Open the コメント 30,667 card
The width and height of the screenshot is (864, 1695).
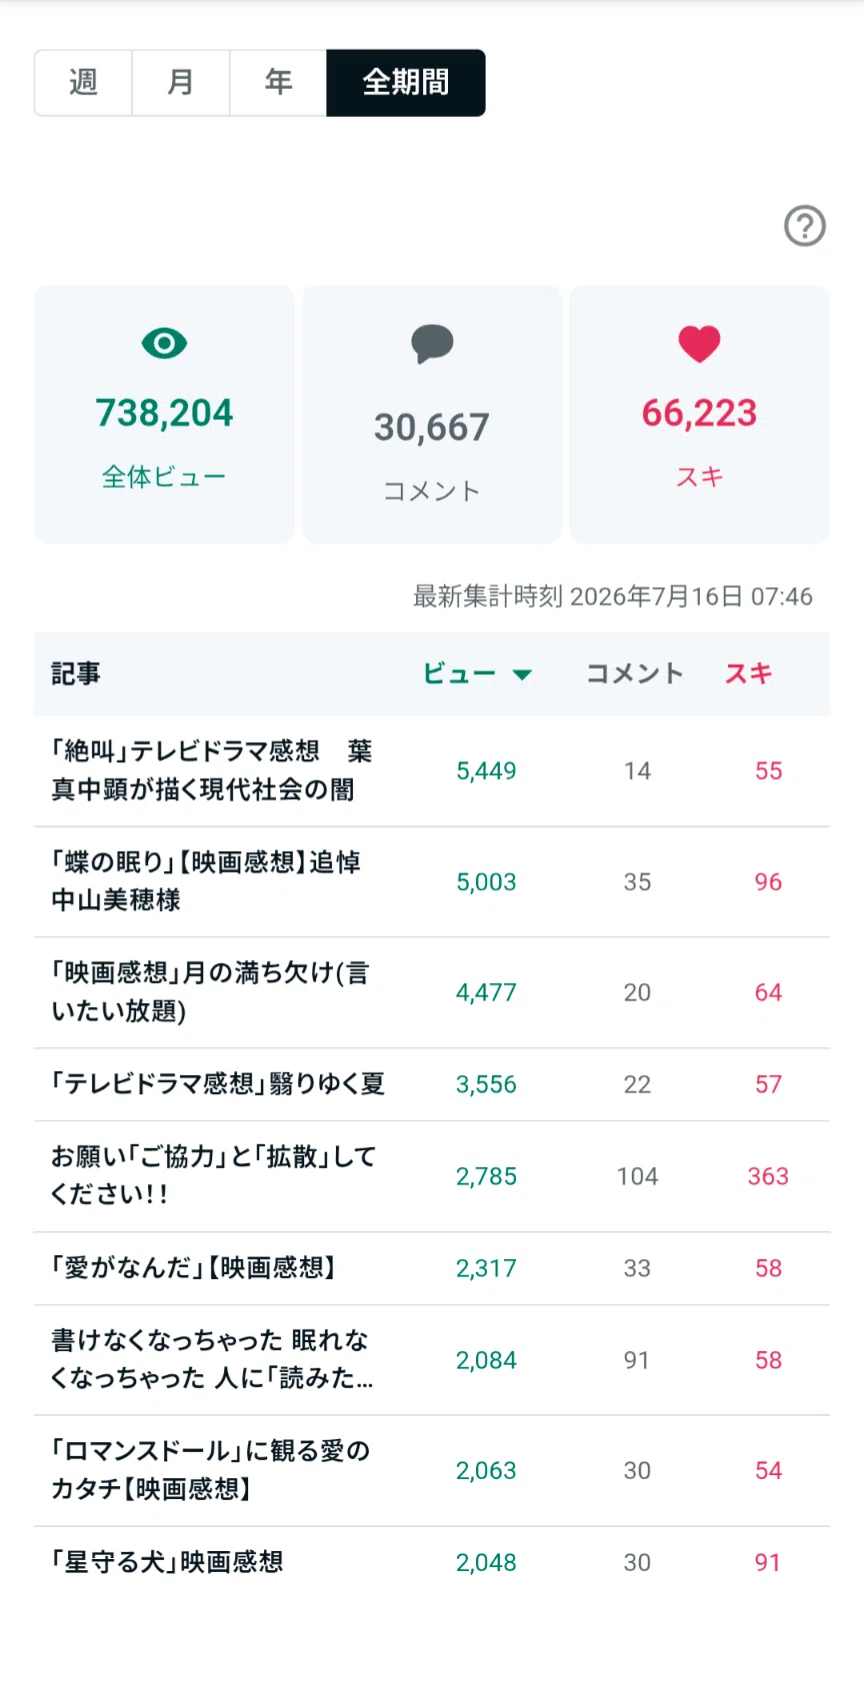[x=432, y=414]
